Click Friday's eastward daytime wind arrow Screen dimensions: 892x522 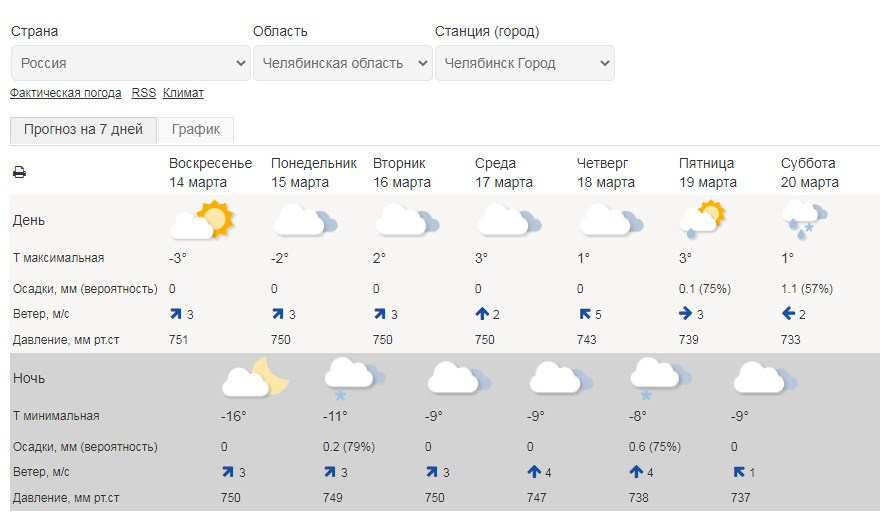685,313
